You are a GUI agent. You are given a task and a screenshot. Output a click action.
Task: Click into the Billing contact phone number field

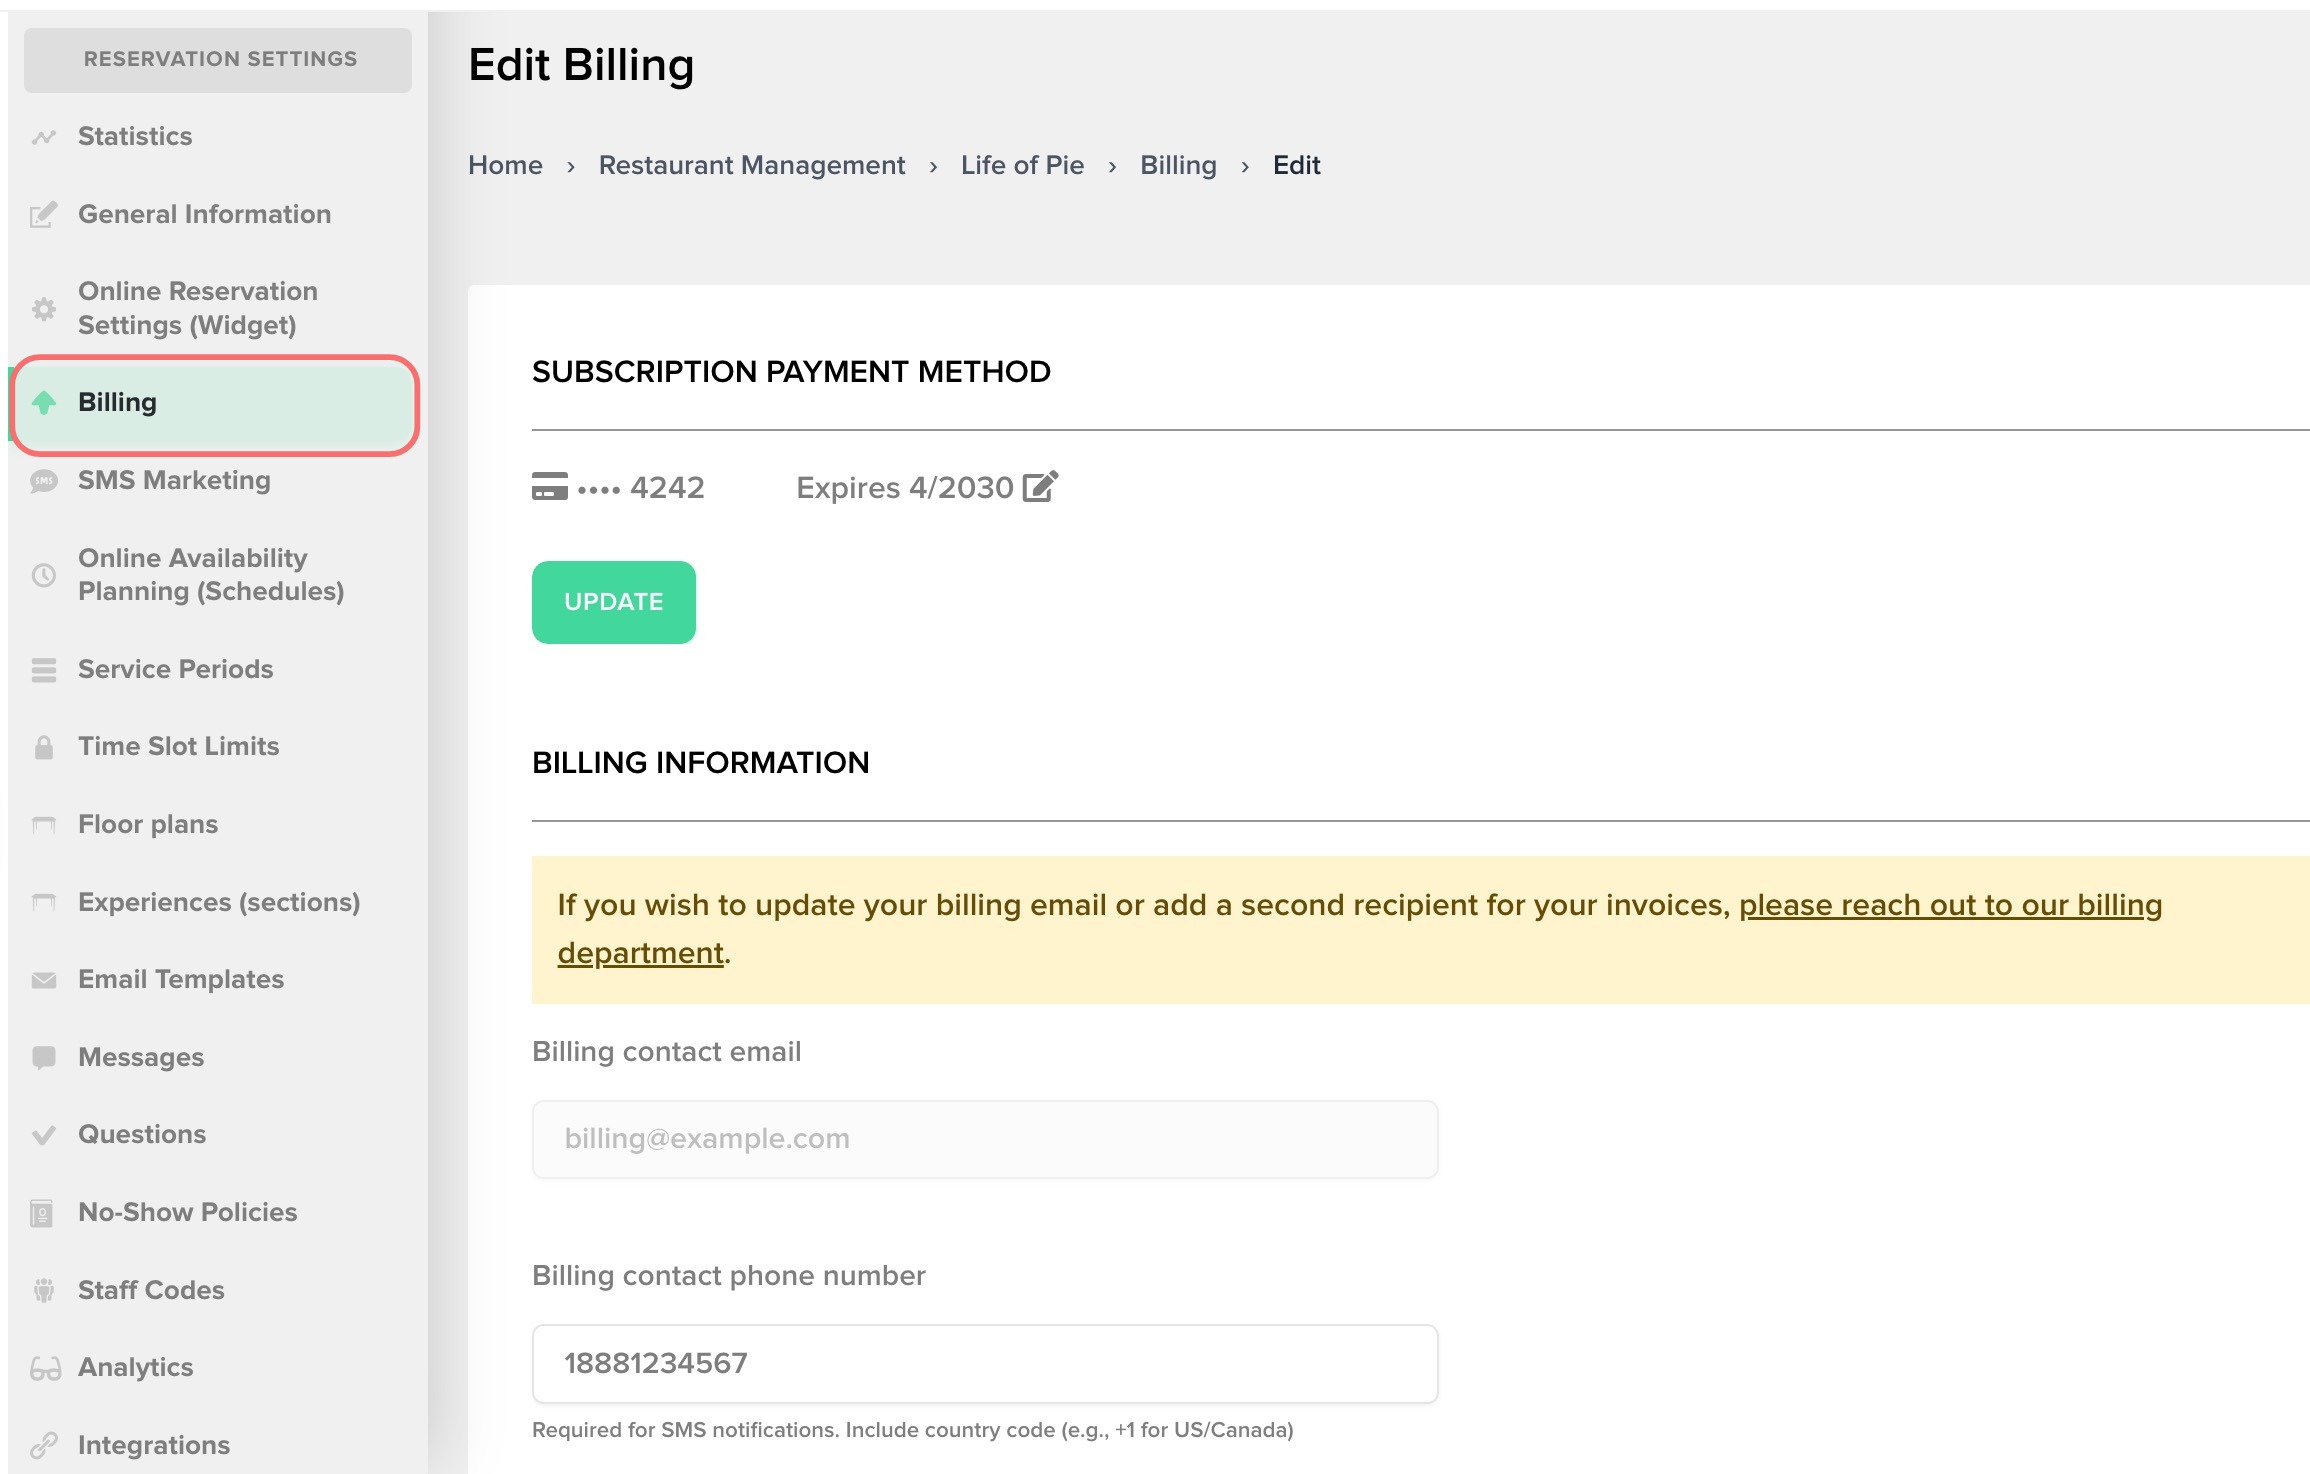[x=984, y=1363]
